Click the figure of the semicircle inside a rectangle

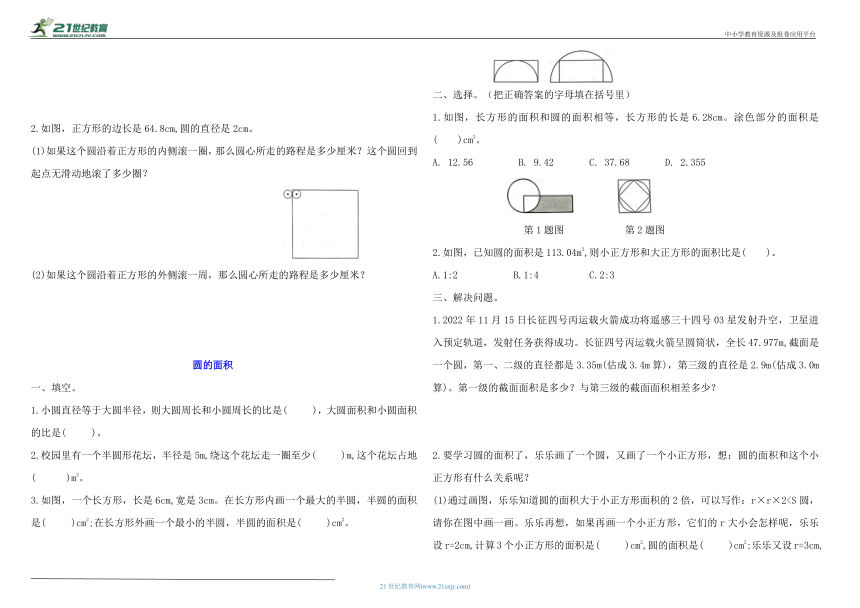tap(516, 71)
